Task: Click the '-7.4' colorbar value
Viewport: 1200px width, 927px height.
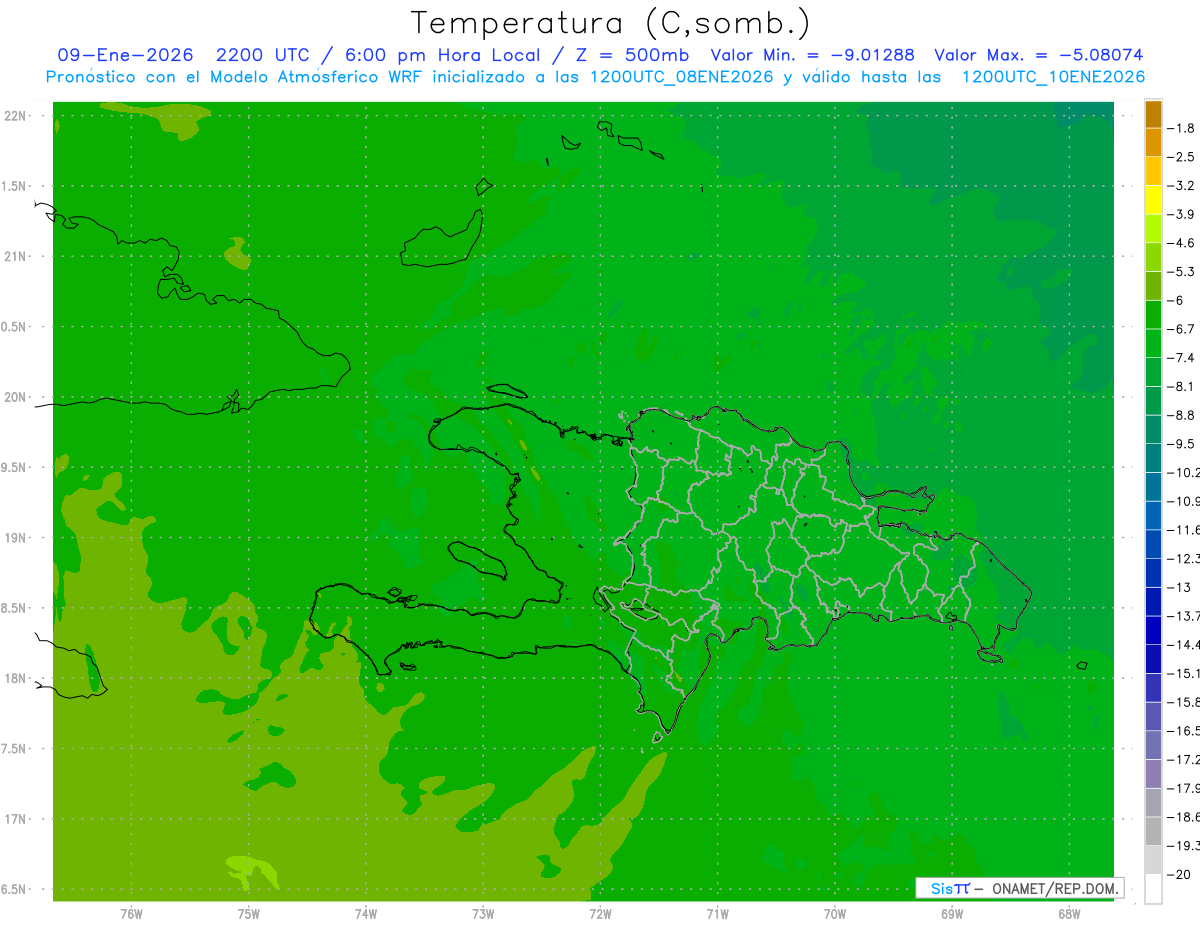Action: pyautogui.click(x=1182, y=357)
